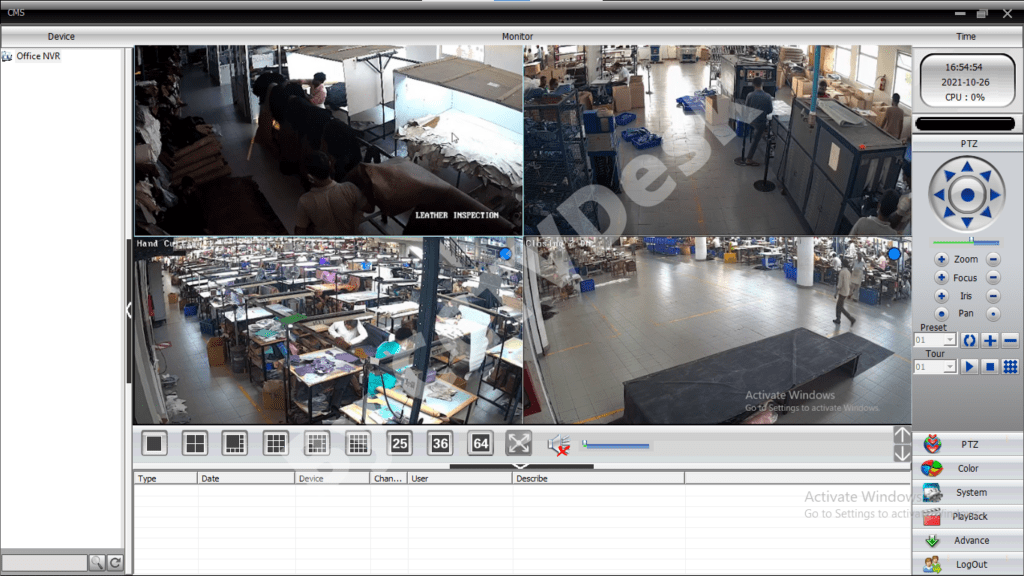Choose the 25-channel grid layout
1024x576 pixels.
[x=399, y=443]
